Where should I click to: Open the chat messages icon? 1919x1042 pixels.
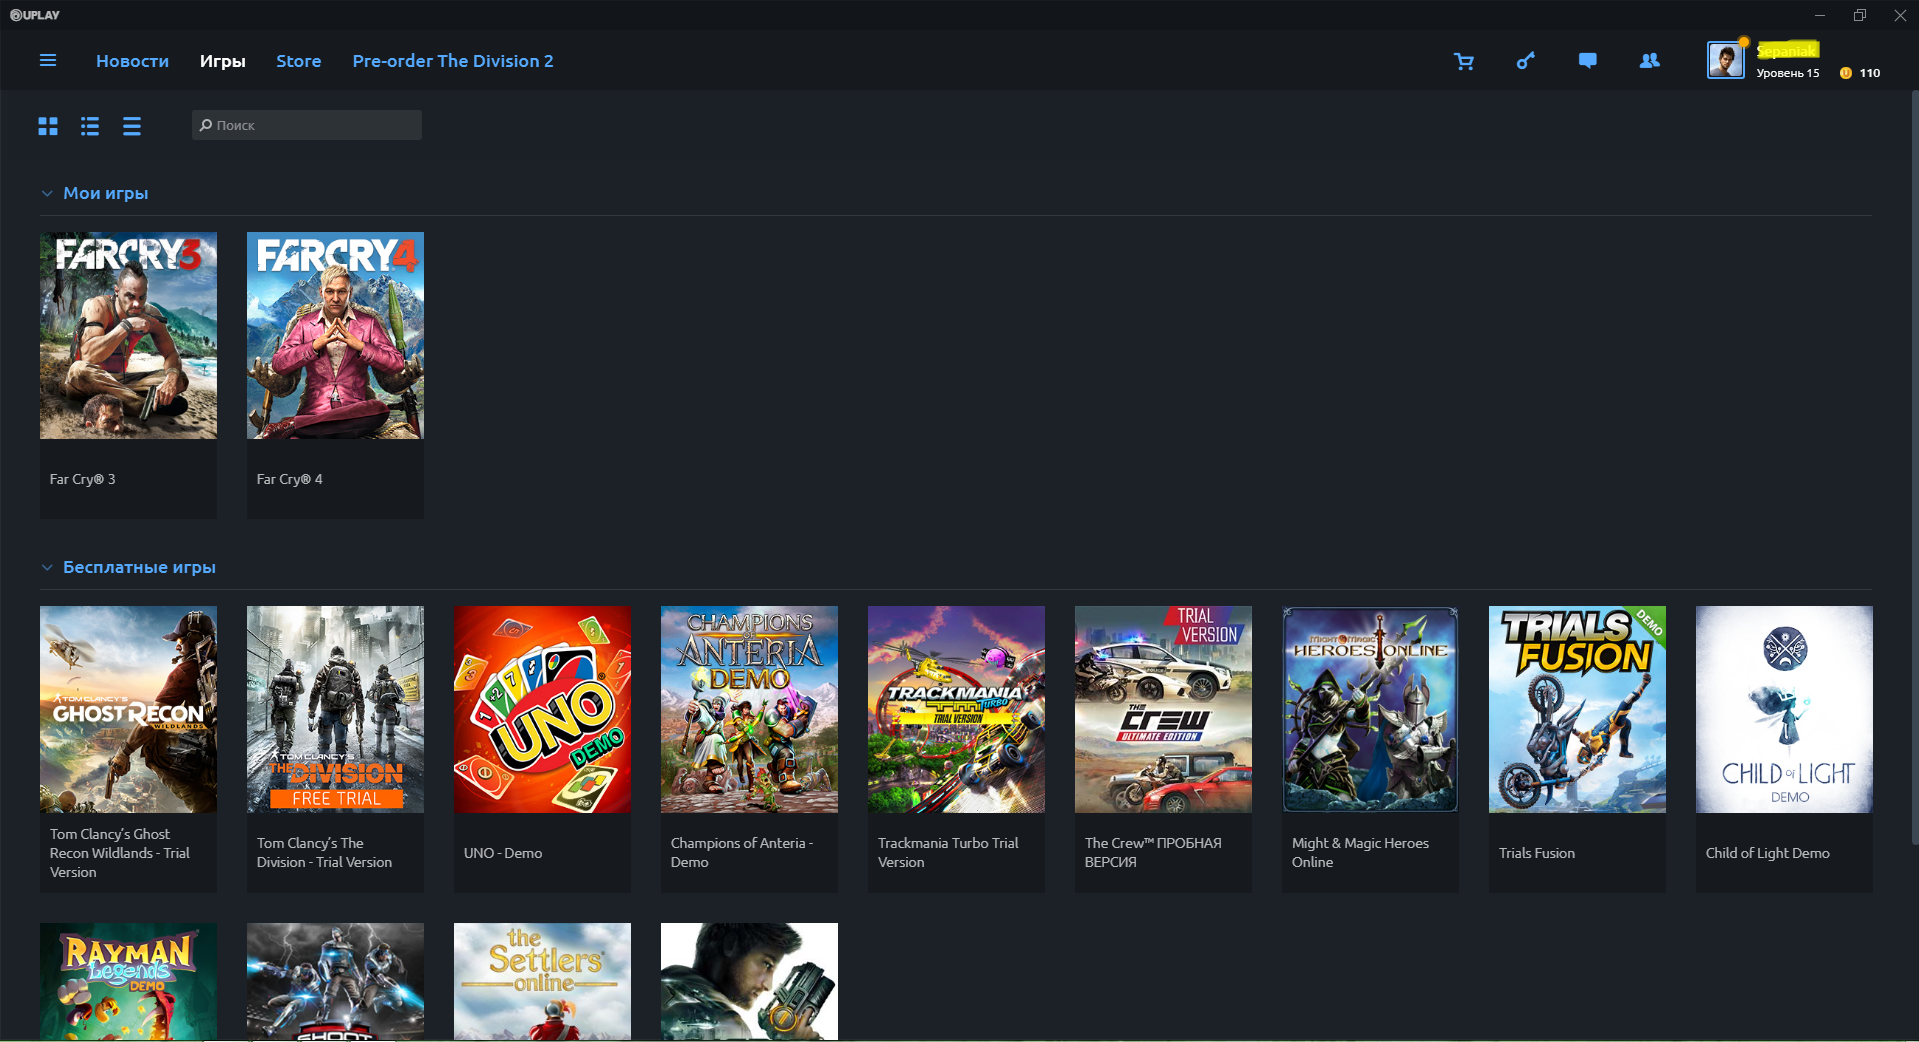coord(1587,61)
